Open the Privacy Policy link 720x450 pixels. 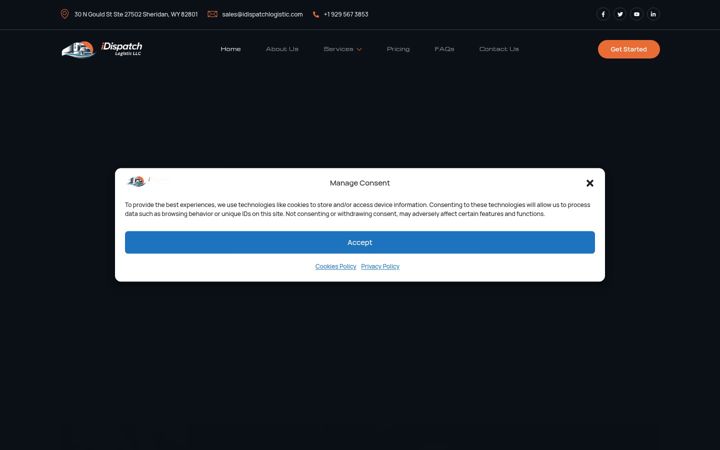coord(380,266)
